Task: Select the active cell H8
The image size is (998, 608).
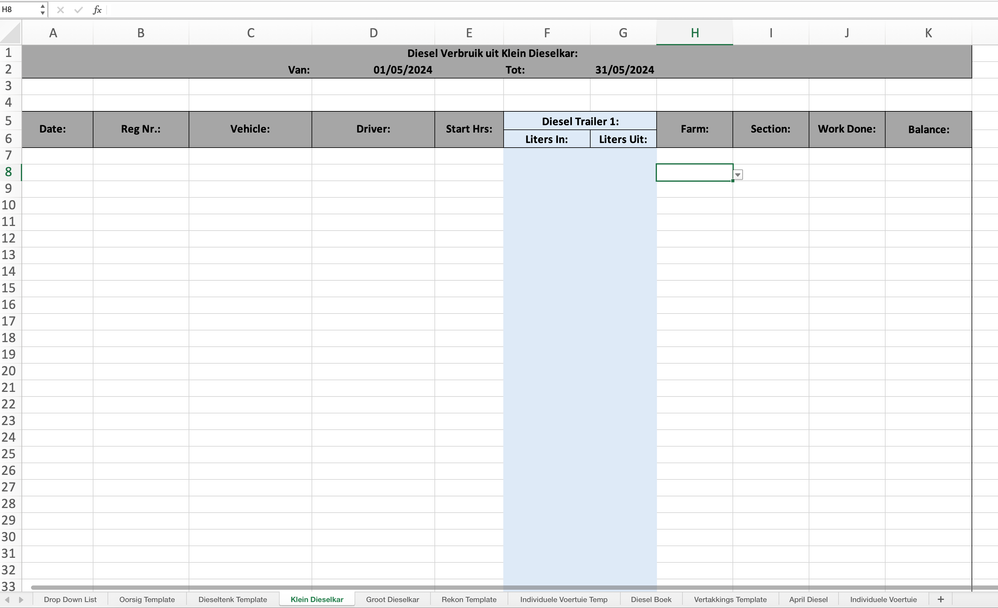Action: pyautogui.click(x=694, y=173)
